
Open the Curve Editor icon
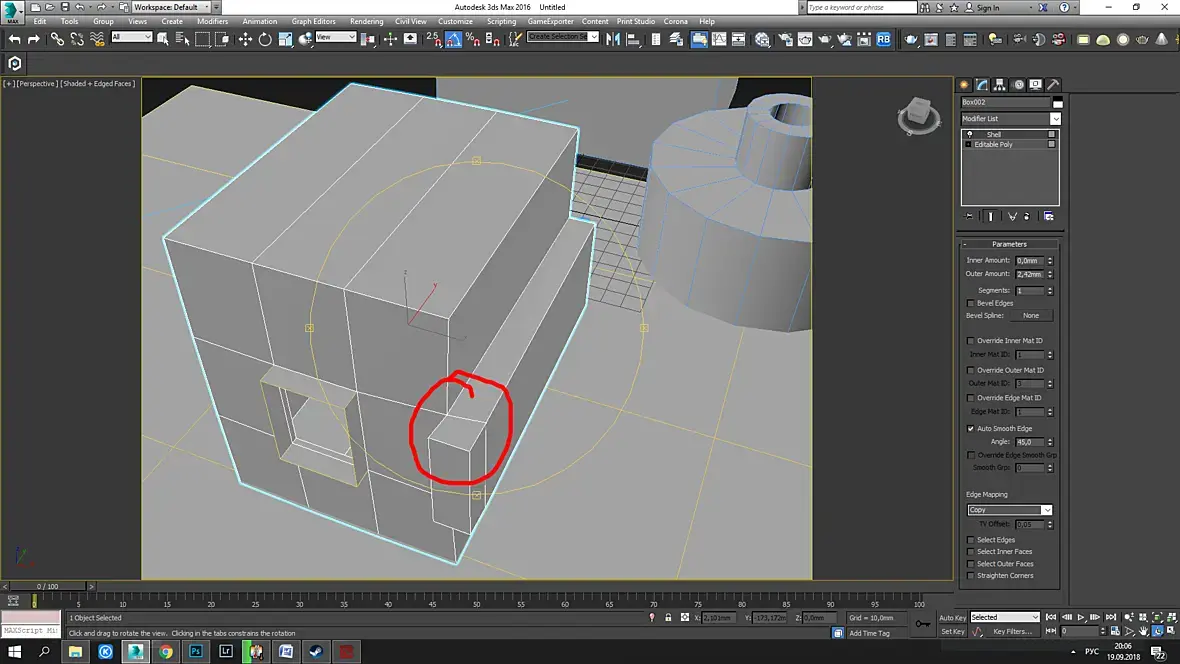[719, 39]
